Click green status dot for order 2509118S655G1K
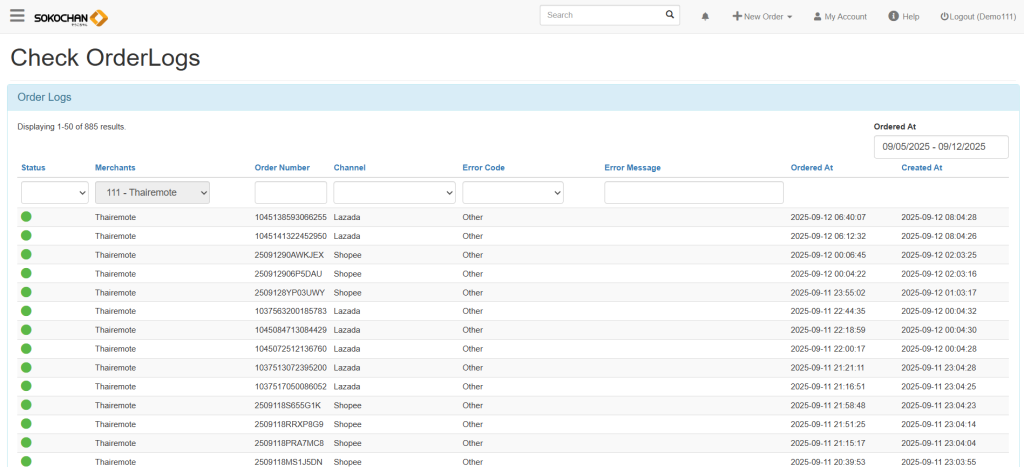 click(26, 405)
